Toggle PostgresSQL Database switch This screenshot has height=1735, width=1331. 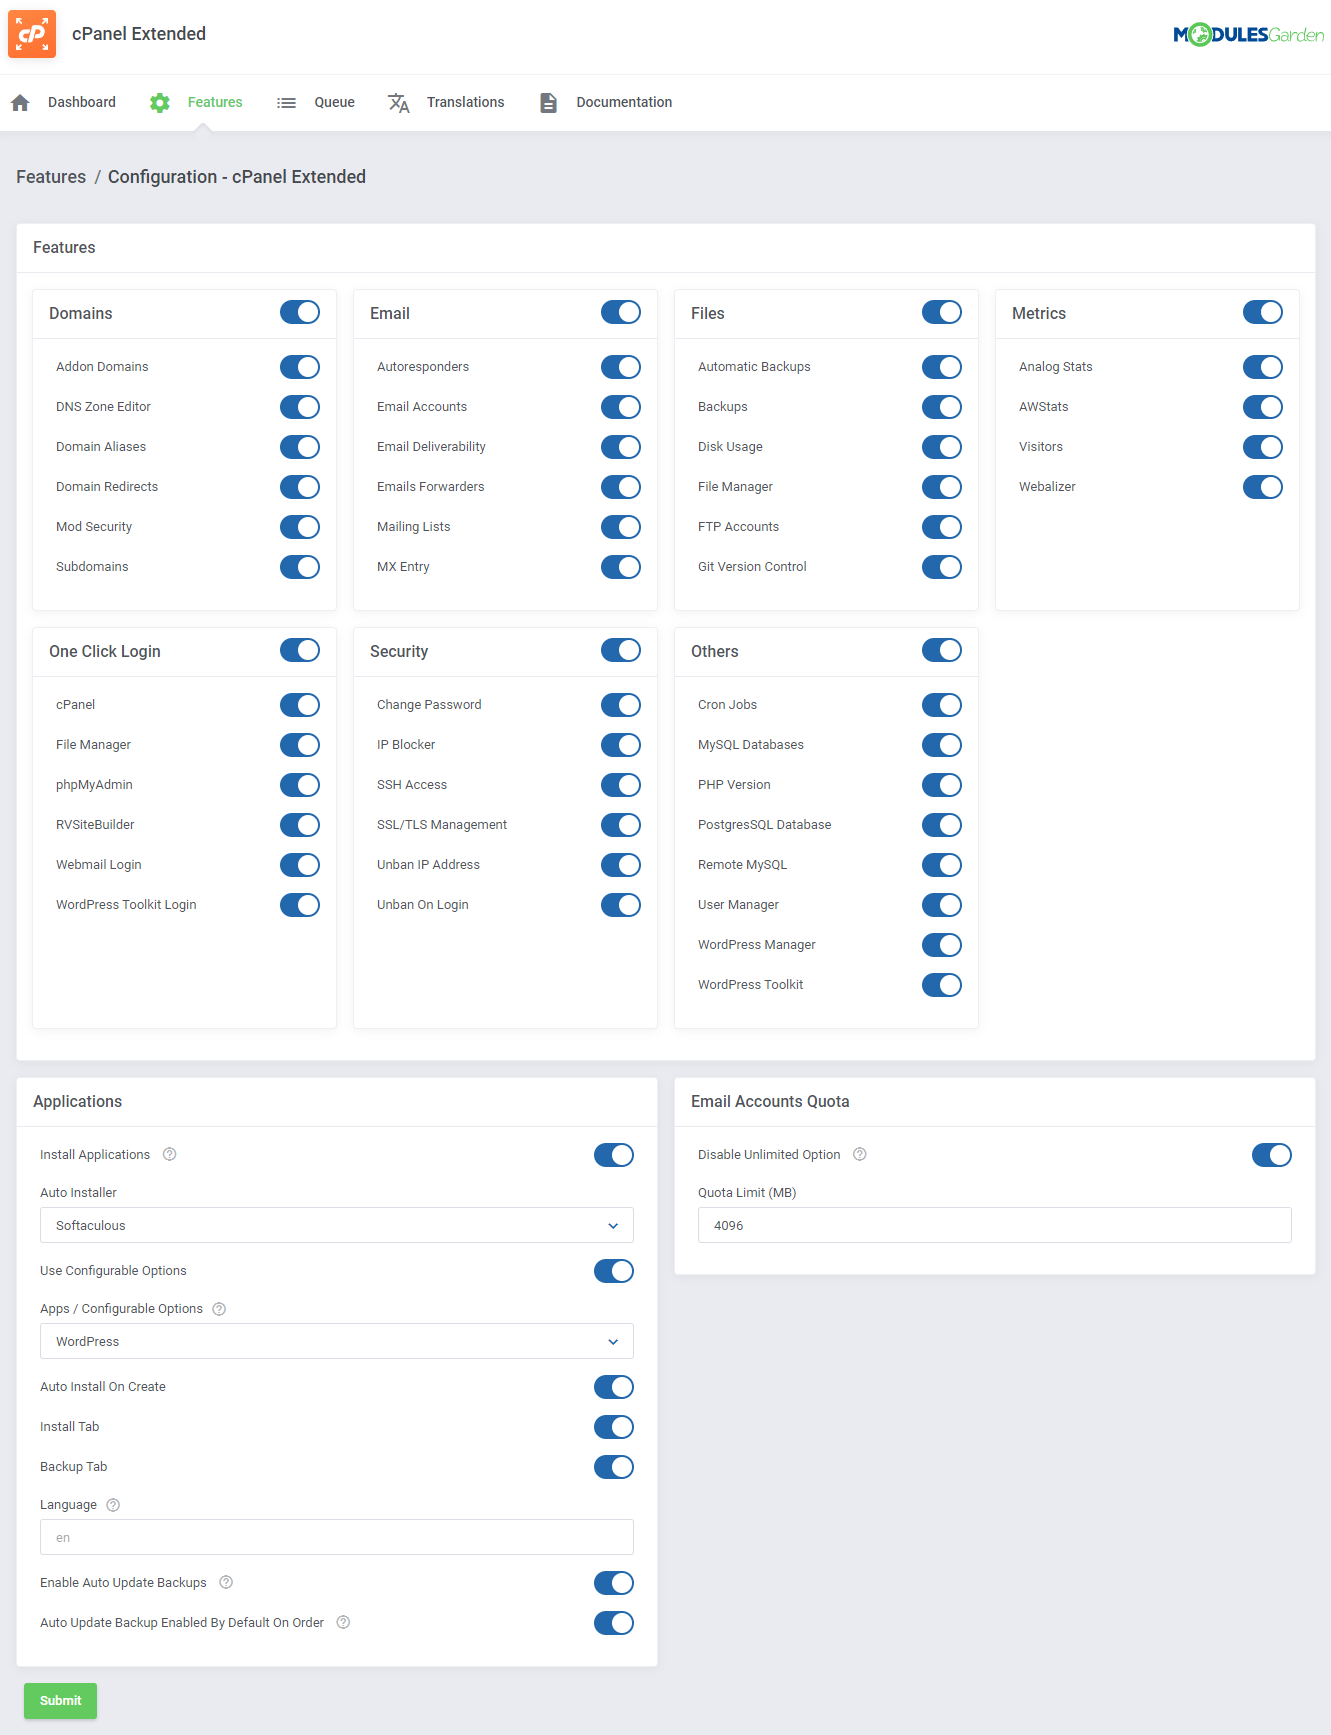pyautogui.click(x=942, y=825)
